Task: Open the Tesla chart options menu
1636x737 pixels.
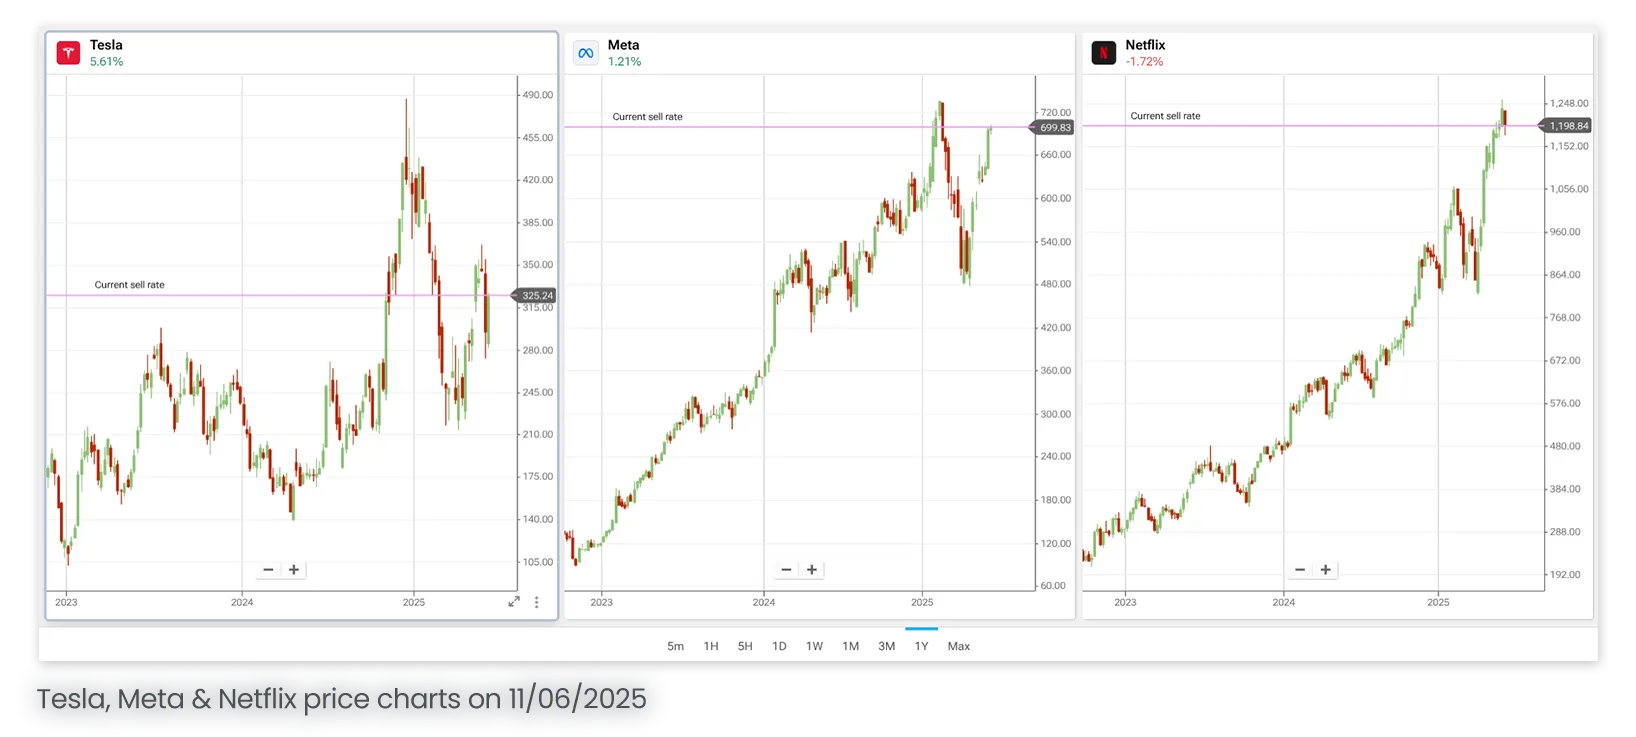Action: 537,602
